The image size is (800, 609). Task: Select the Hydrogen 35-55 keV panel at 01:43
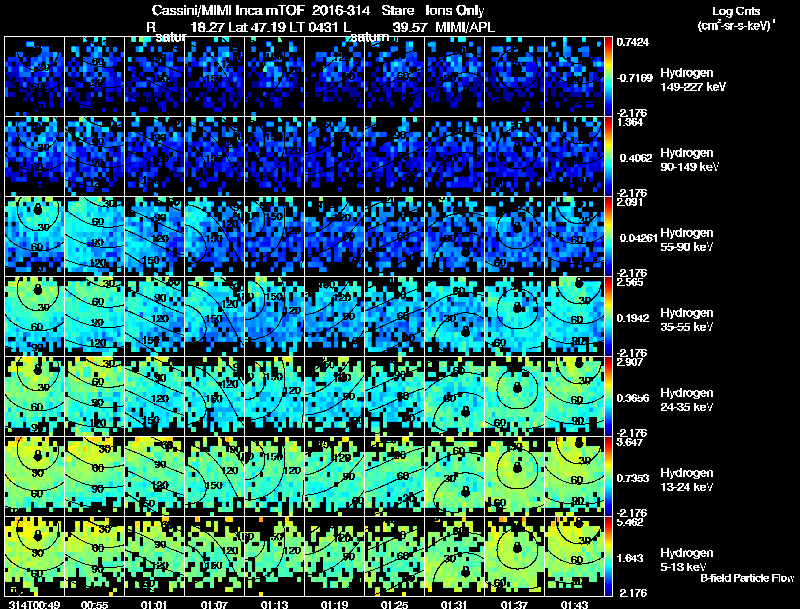click(574, 317)
